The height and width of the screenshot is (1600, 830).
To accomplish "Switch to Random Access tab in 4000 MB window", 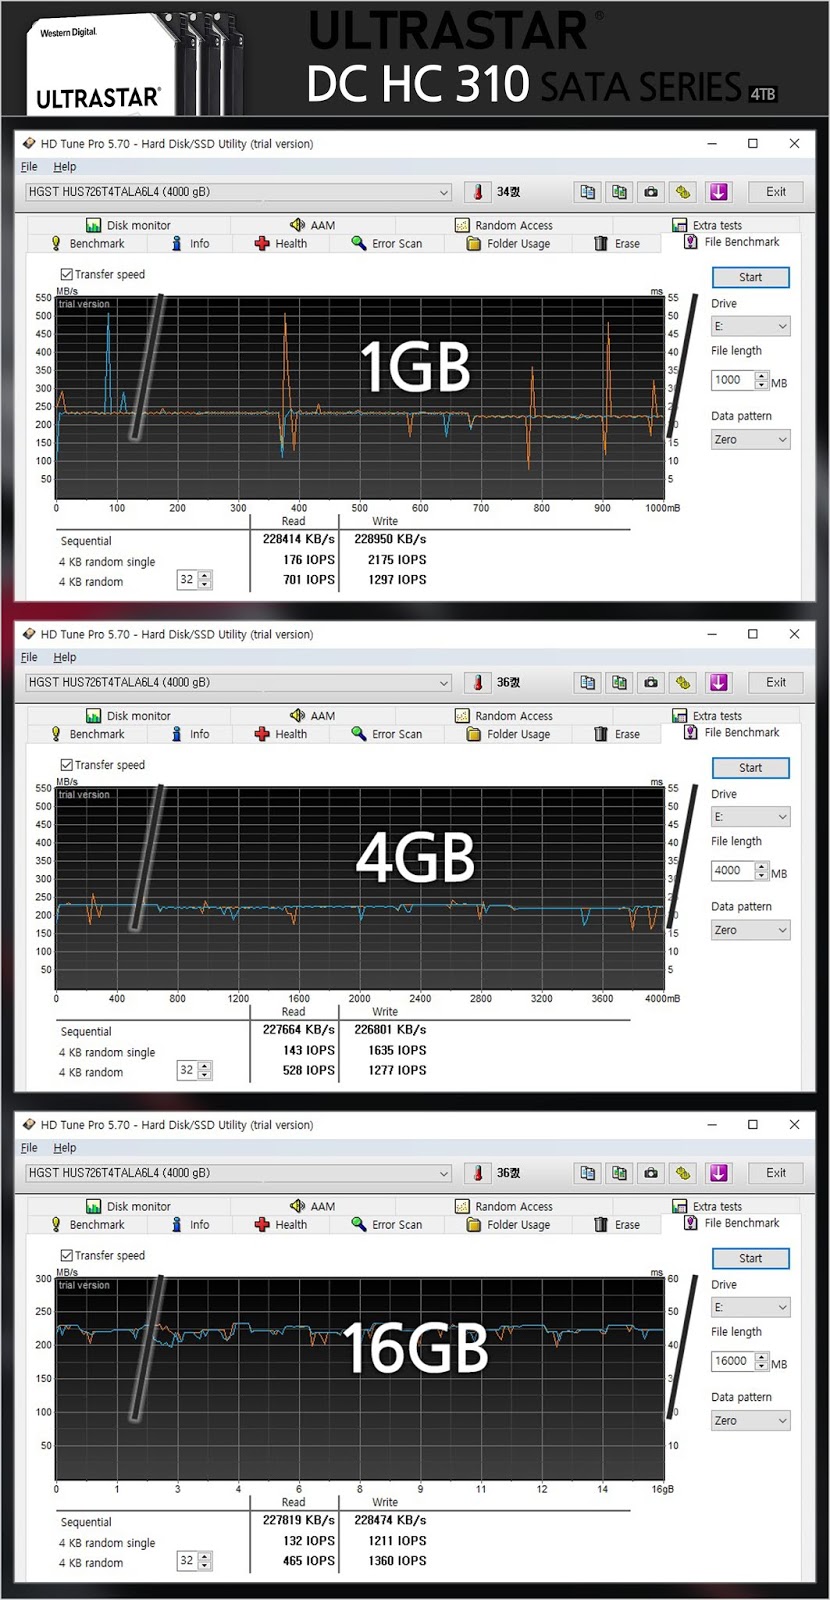I will pos(504,716).
